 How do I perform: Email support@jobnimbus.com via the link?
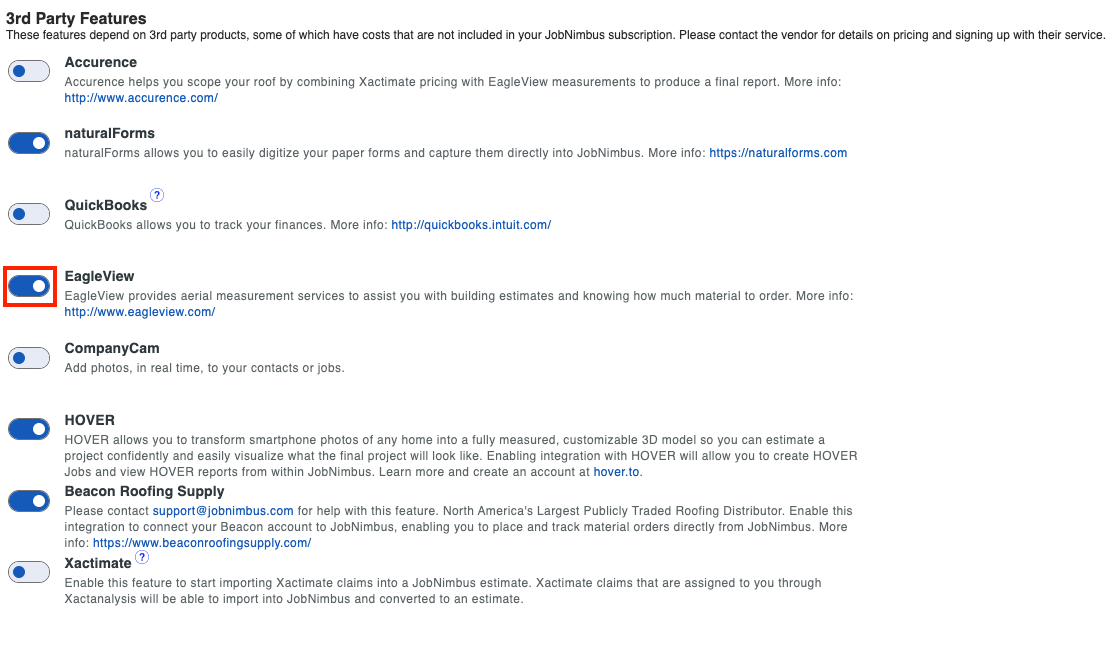[223, 511]
